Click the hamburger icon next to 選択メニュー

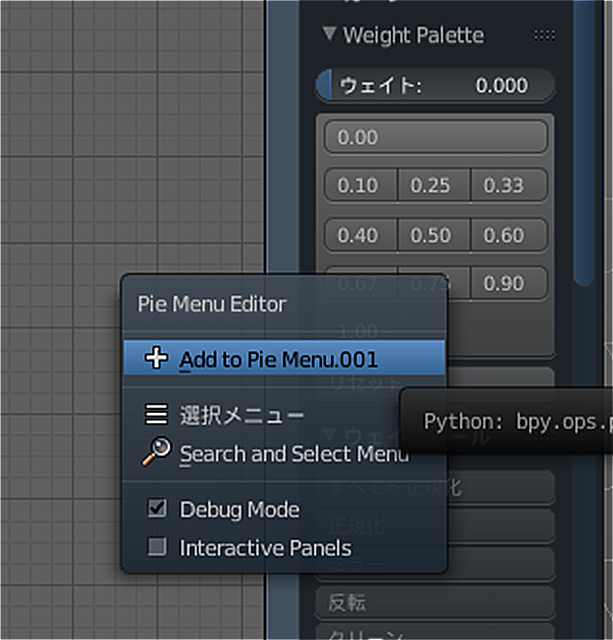click(x=156, y=414)
